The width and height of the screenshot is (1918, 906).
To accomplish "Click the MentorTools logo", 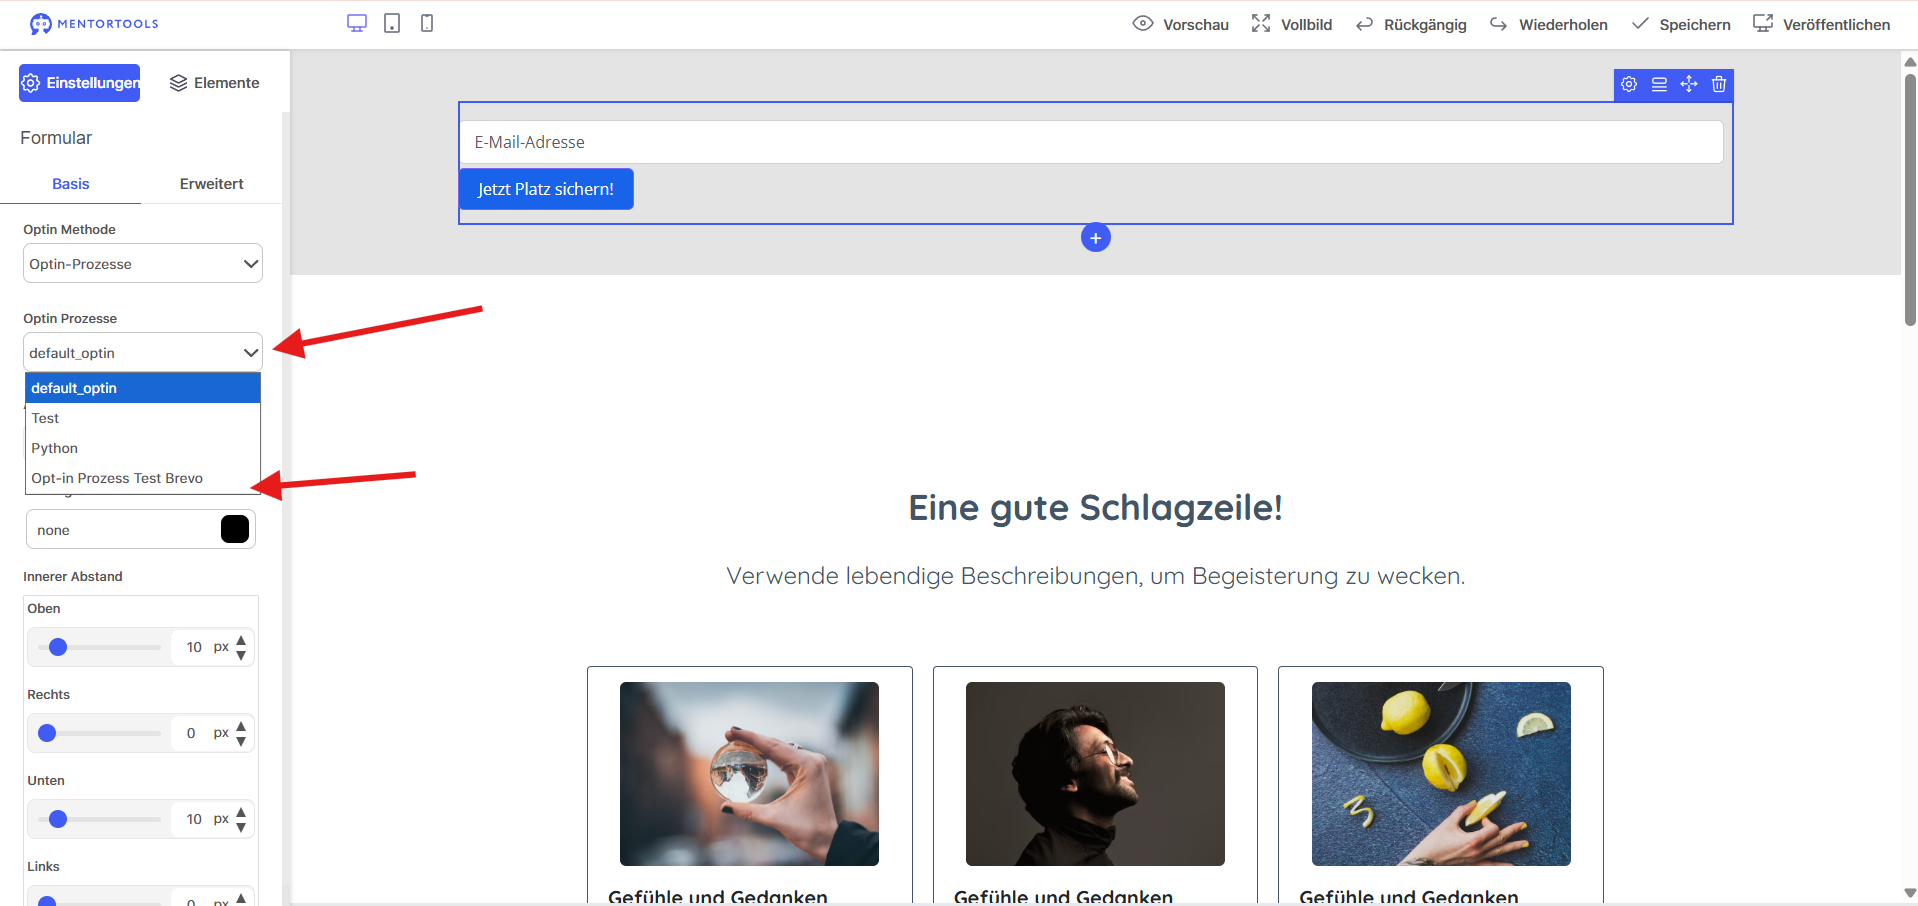I will pyautogui.click(x=94, y=24).
